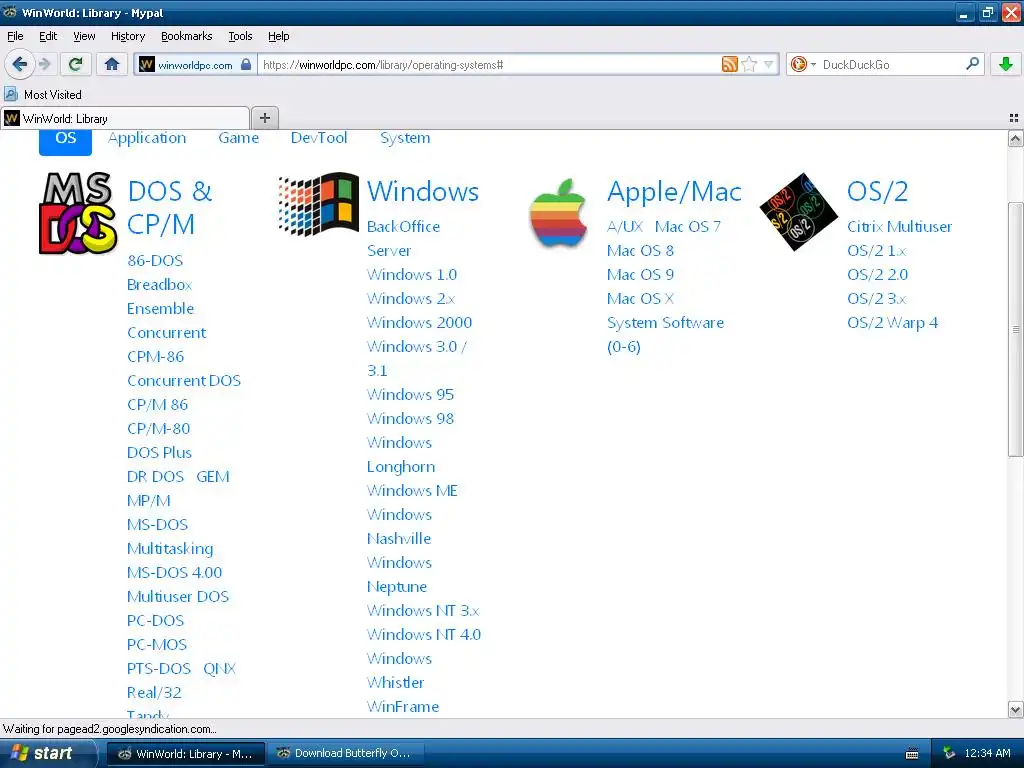Open the OS/2 heading link
Screen dimensions: 1024x768
(877, 192)
